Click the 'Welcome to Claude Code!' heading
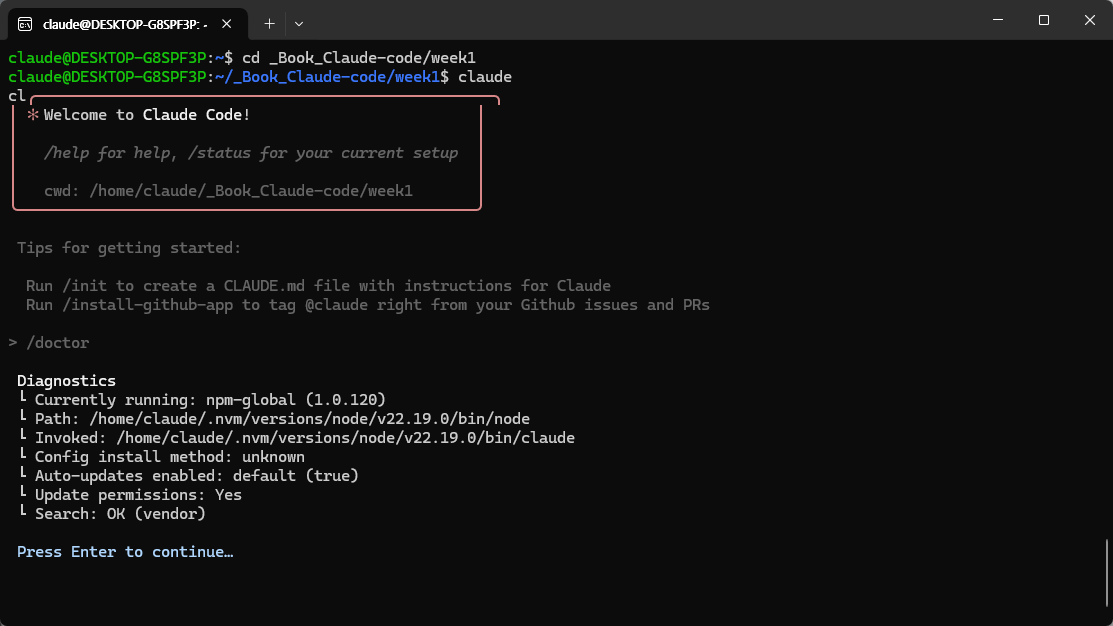Screen dimensions: 1113x626 coord(147,115)
